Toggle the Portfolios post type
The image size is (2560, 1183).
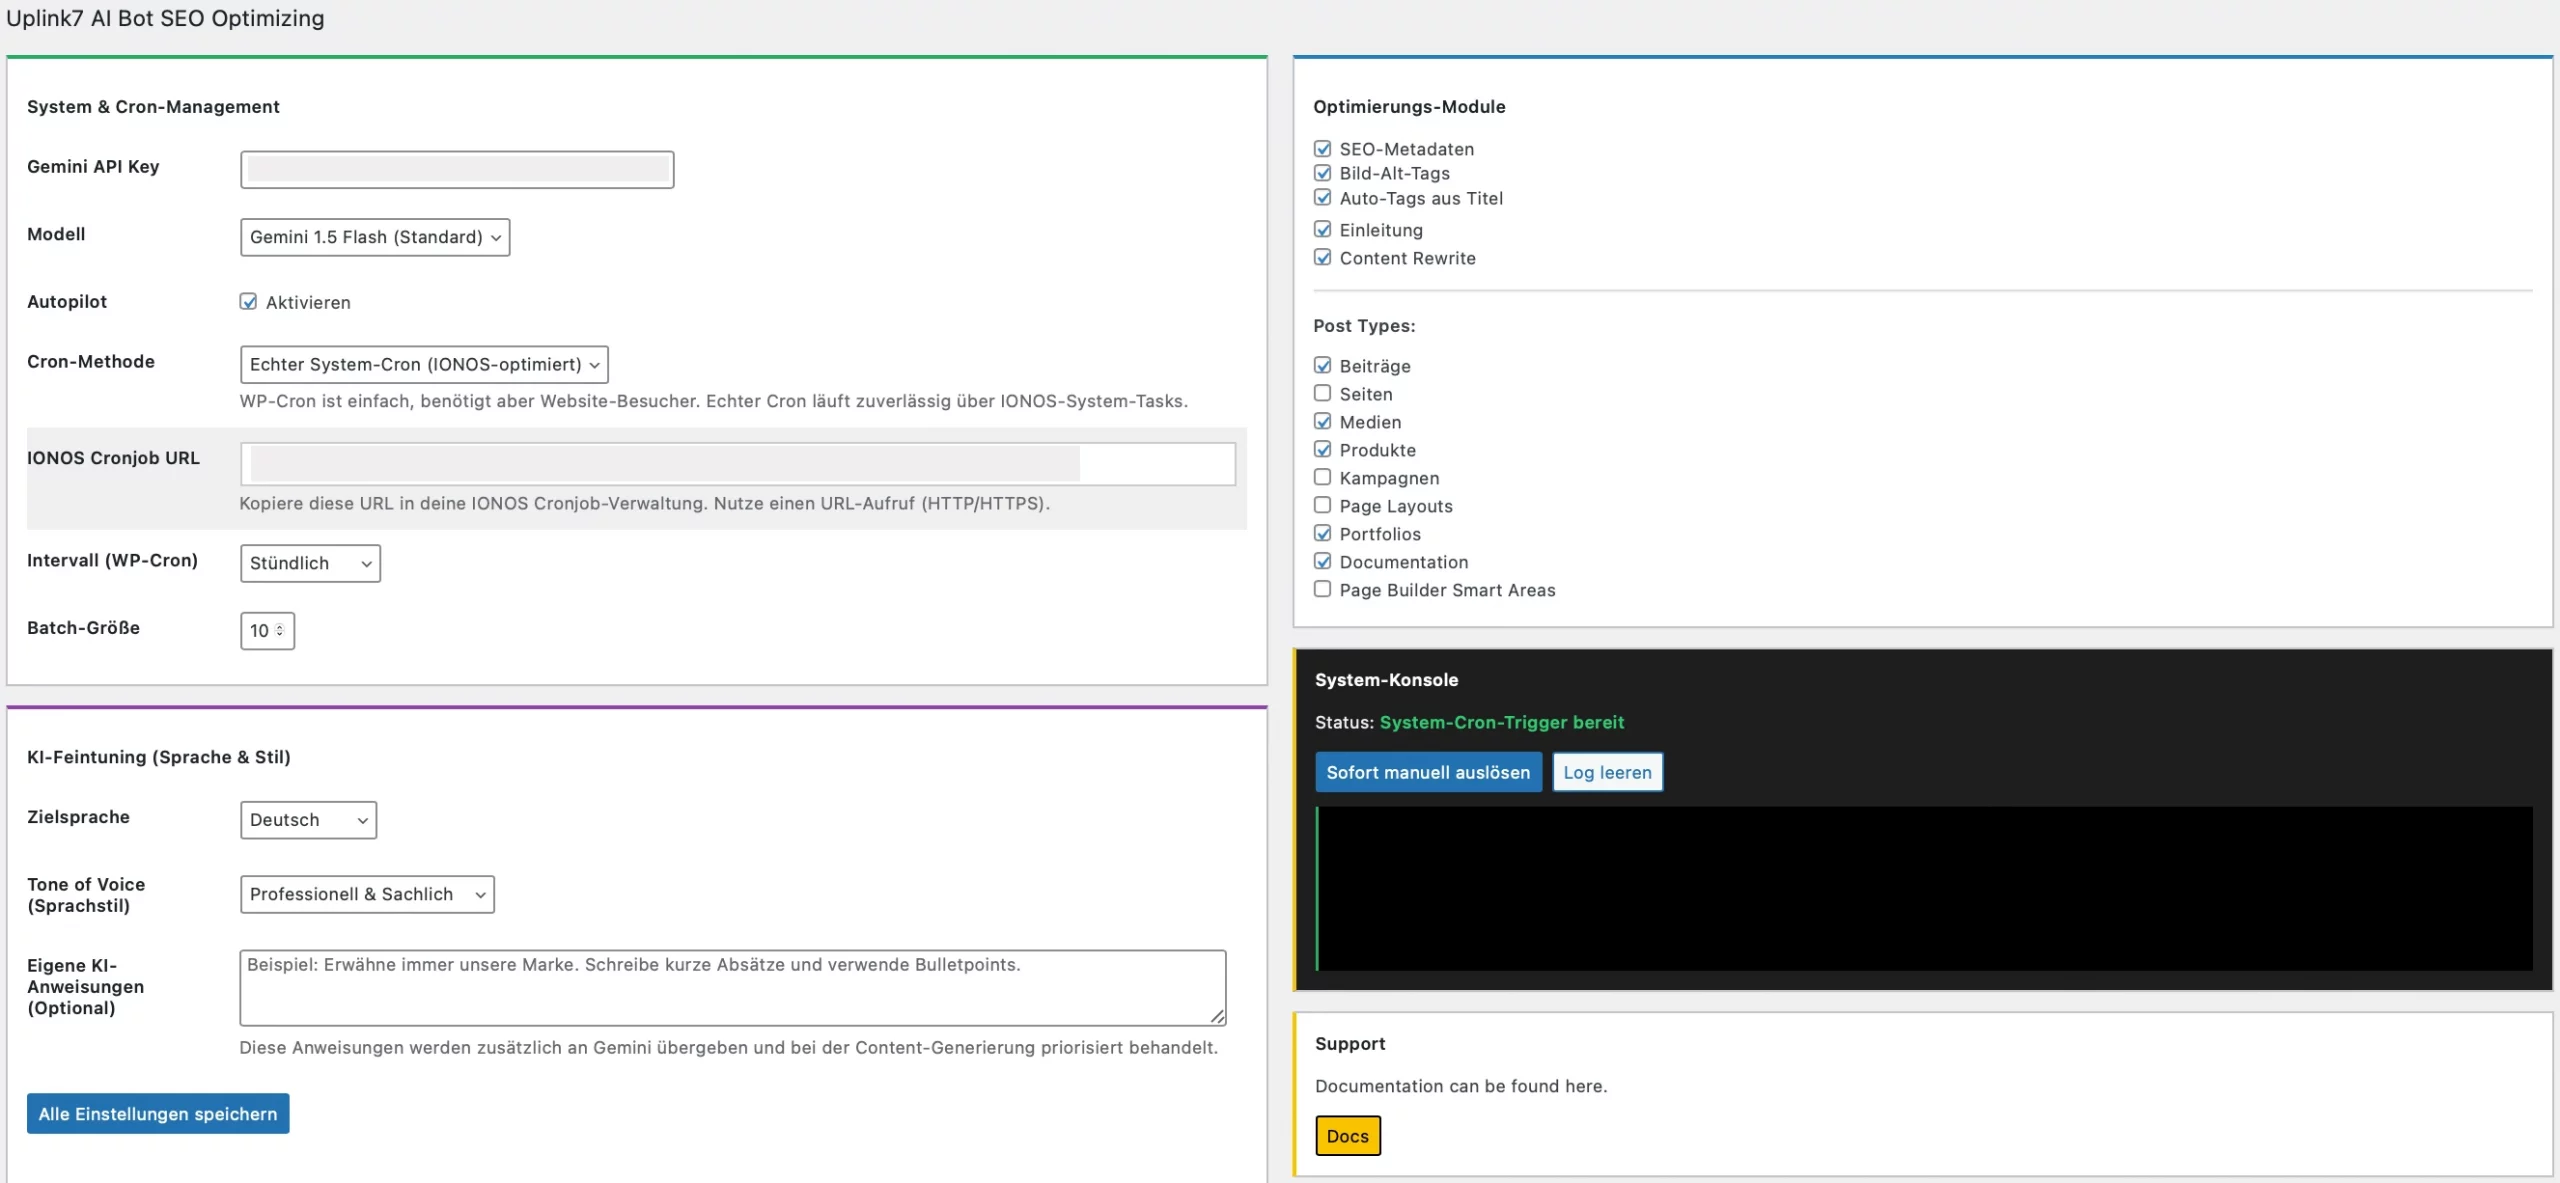pyautogui.click(x=1322, y=534)
